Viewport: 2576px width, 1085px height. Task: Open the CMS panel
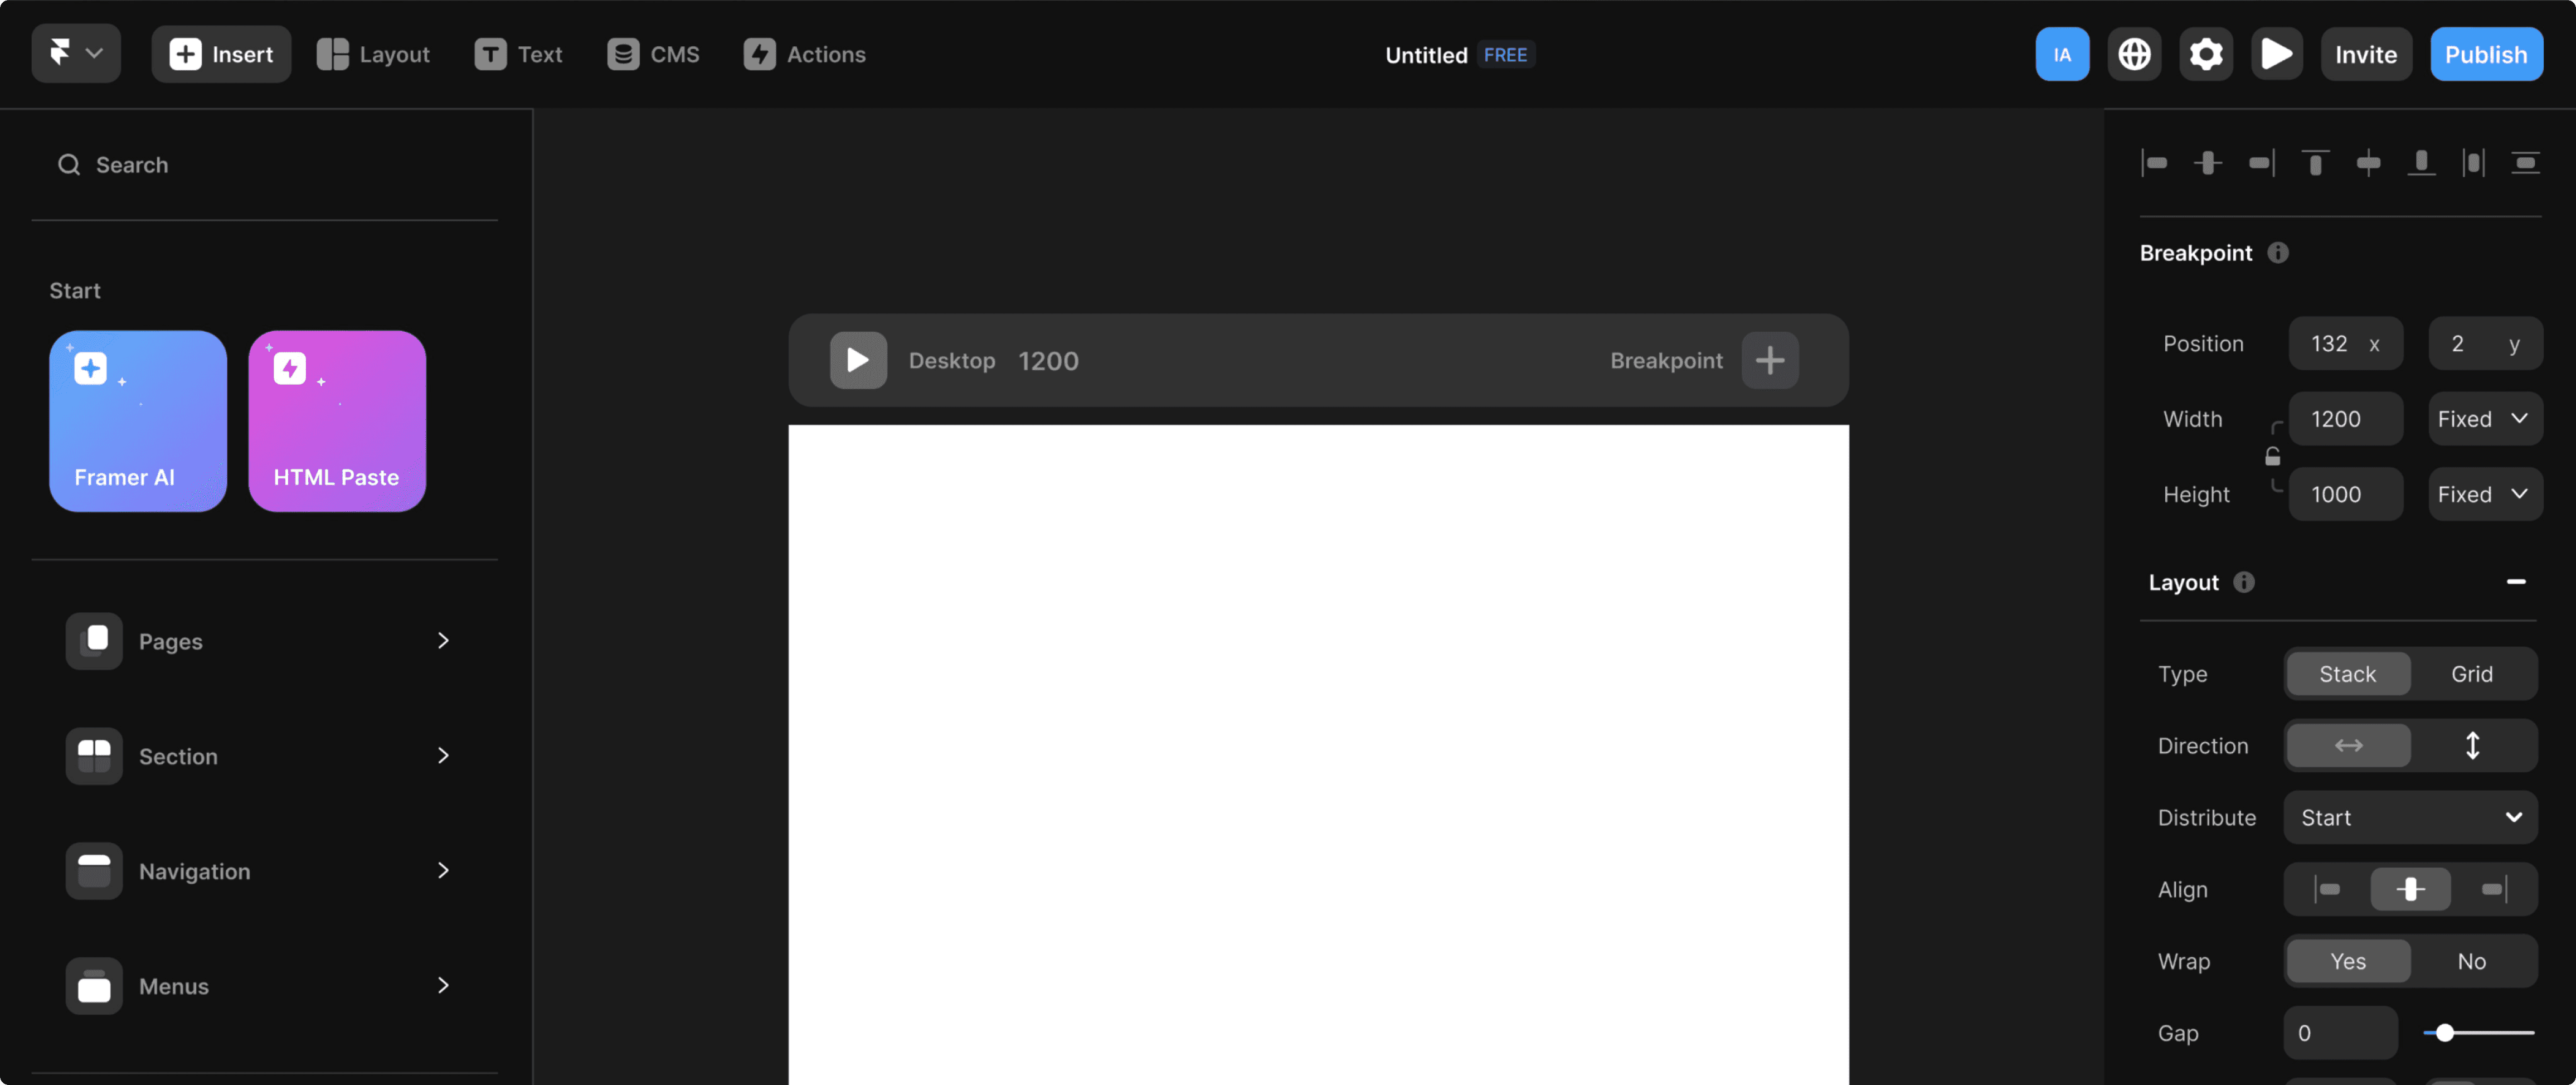[652, 54]
